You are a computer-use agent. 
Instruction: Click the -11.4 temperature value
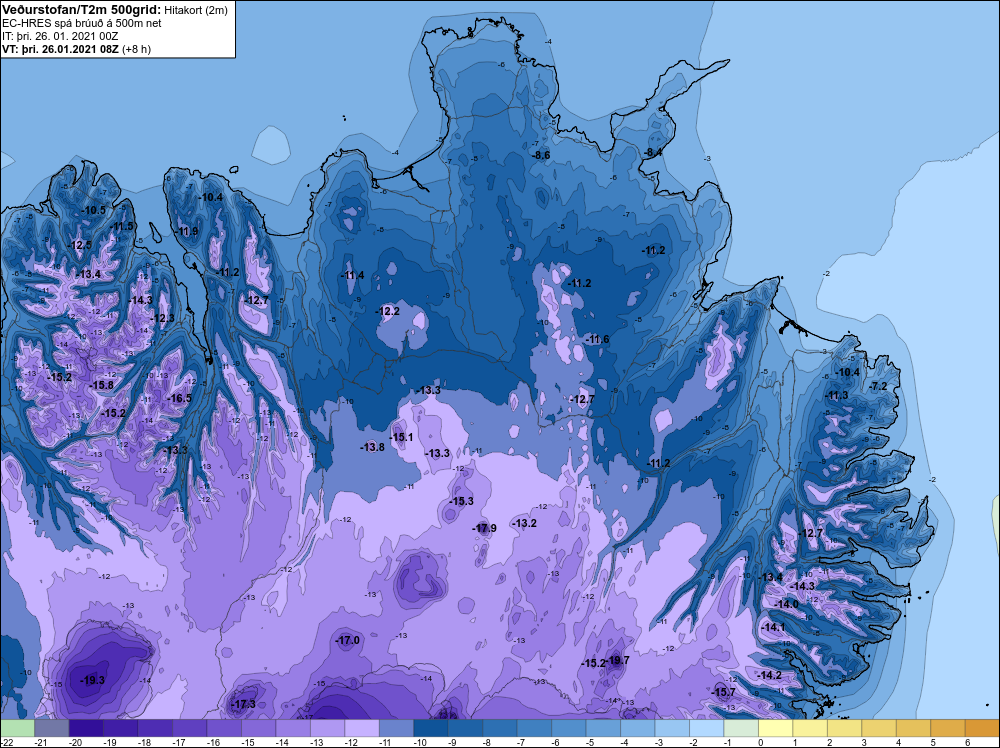point(352,275)
